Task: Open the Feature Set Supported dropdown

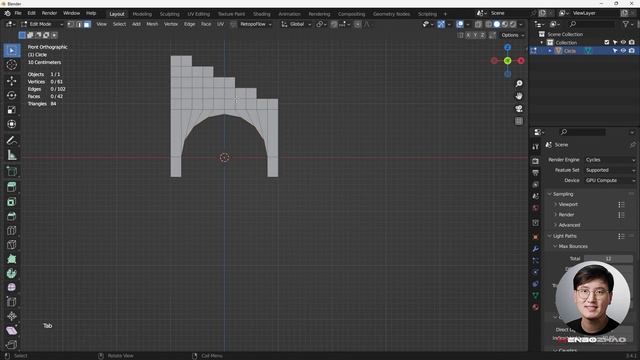Action: click(x=610, y=170)
